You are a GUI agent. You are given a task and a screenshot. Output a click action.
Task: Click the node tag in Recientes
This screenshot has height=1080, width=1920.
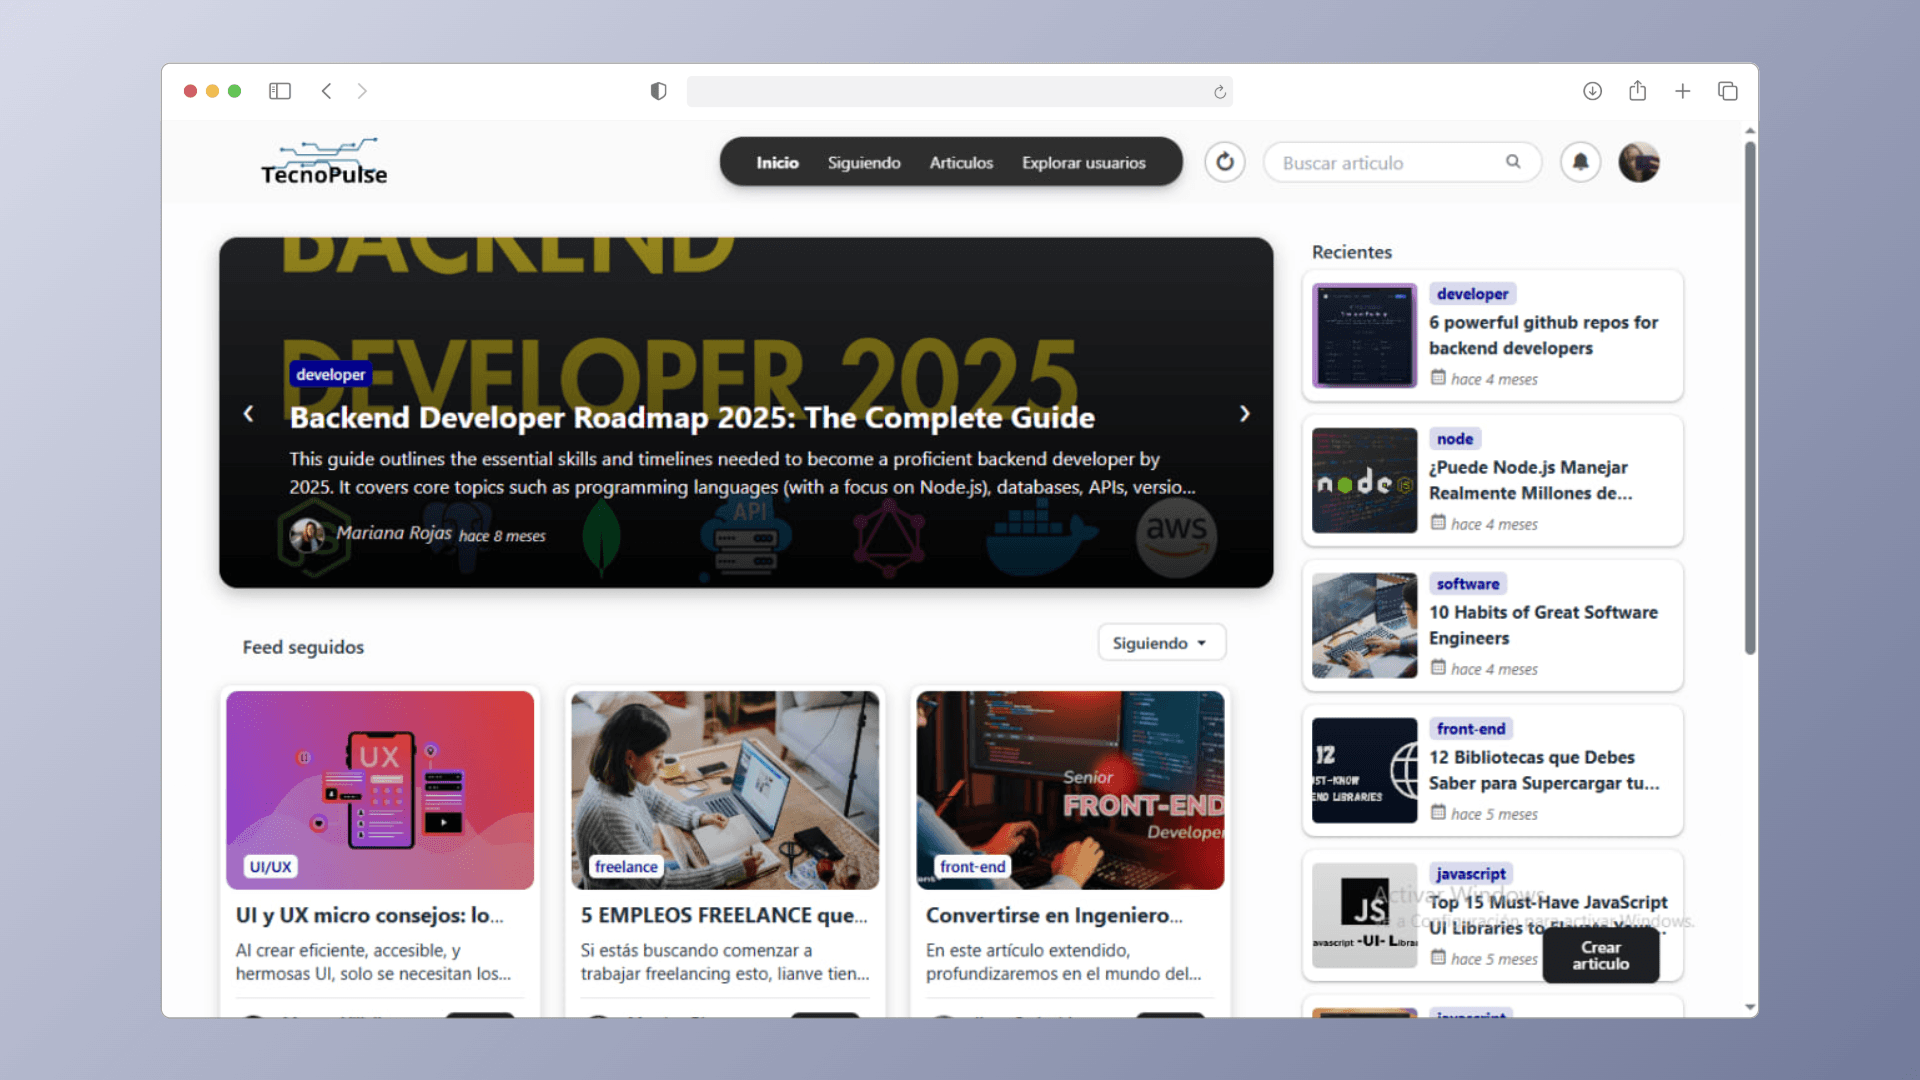[x=1455, y=439]
